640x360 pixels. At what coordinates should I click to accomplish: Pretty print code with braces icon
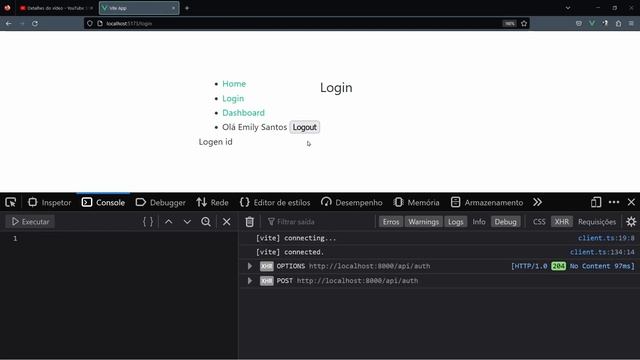148,222
